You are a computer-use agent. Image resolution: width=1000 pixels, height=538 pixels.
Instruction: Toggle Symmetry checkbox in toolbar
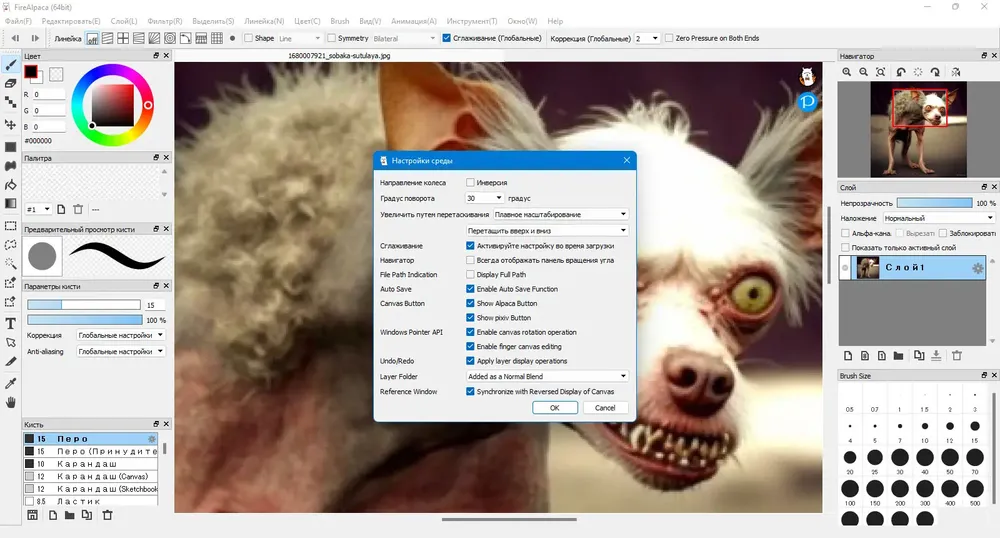click(x=331, y=38)
